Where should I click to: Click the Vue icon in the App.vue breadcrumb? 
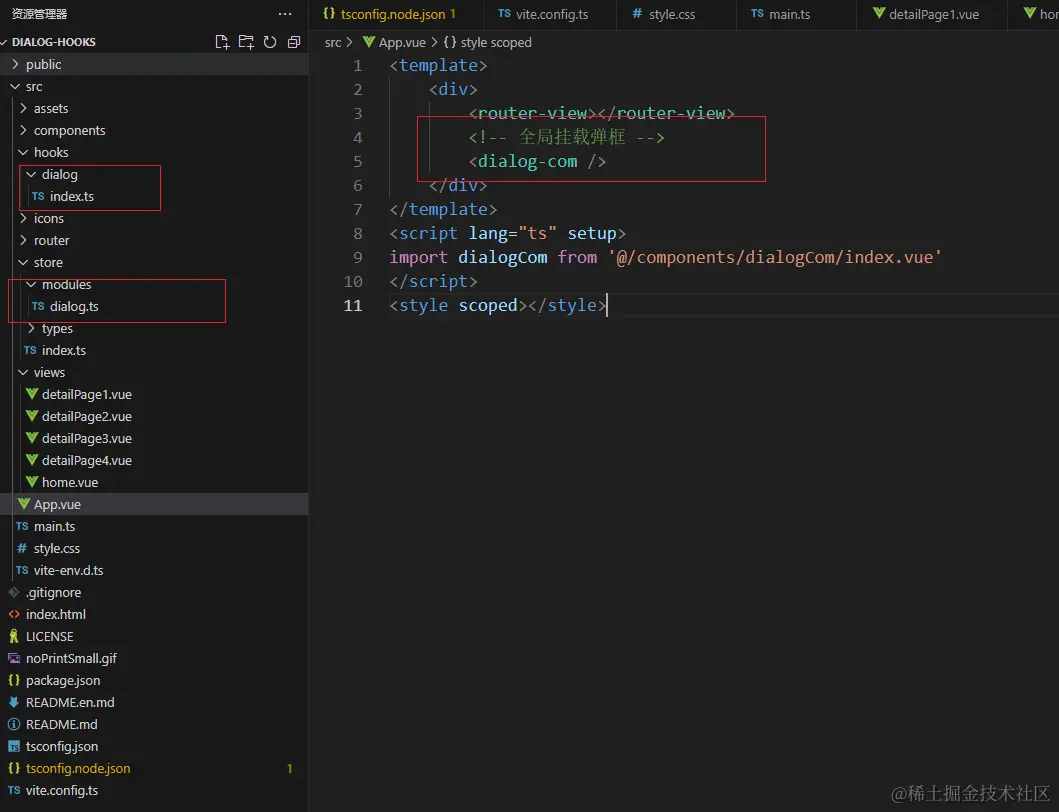click(369, 42)
